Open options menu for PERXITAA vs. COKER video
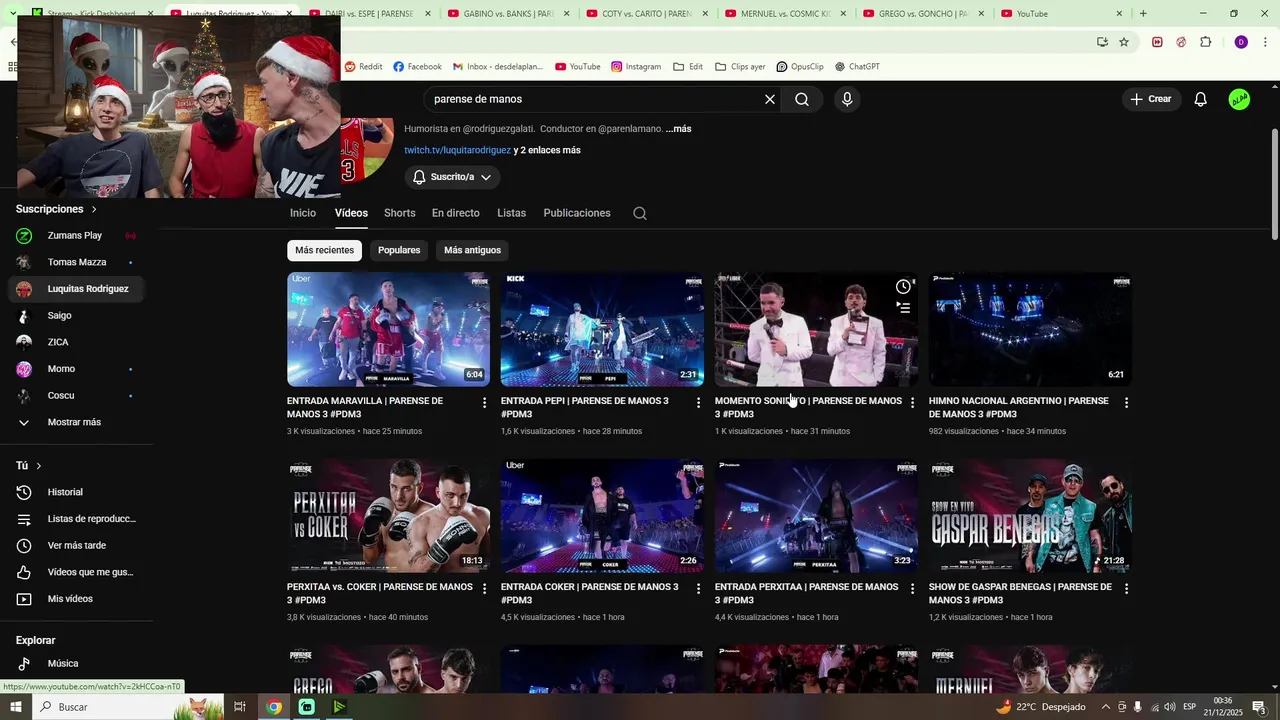The height and width of the screenshot is (720, 1280). (x=485, y=589)
